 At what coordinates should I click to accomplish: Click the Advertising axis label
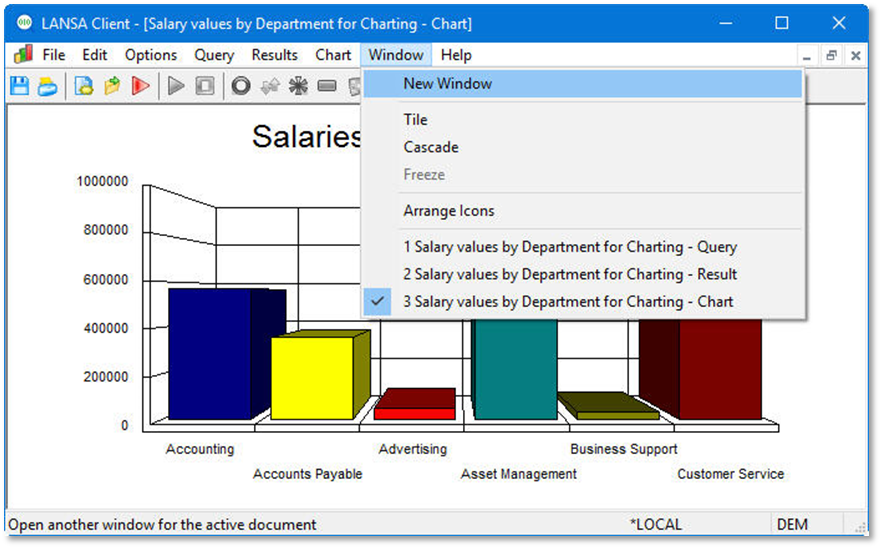[x=413, y=449]
